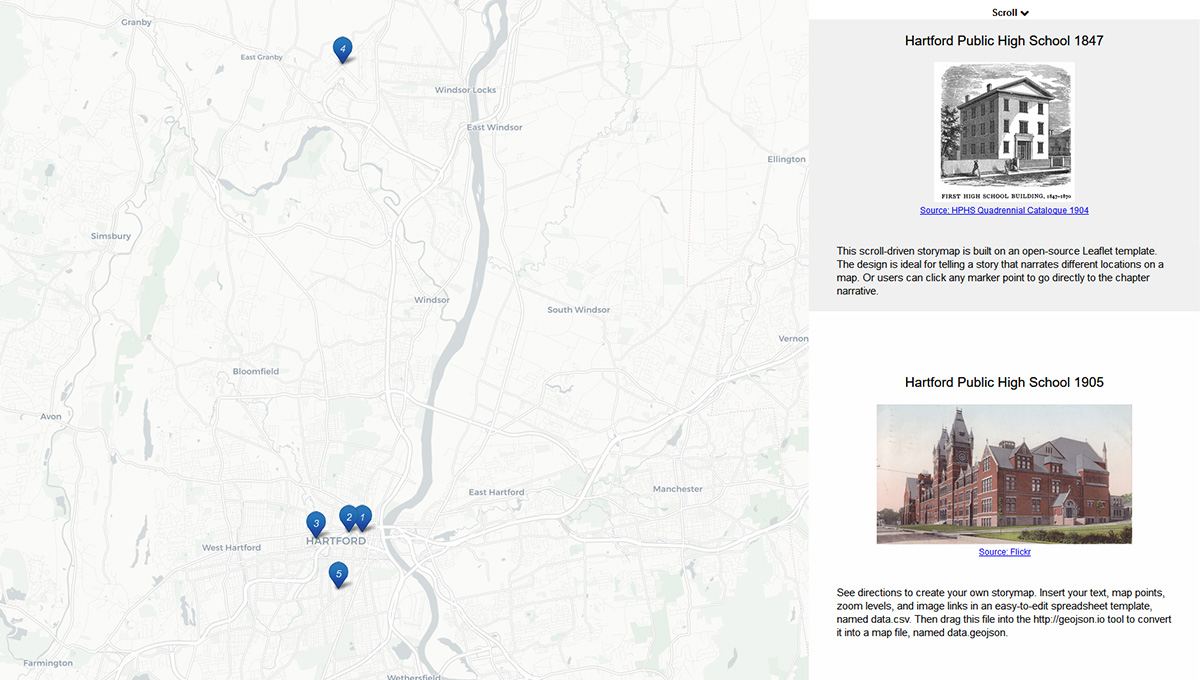Viewport: 1200px width, 680px height.
Task: Click the map near Manchester
Action: [679, 488]
